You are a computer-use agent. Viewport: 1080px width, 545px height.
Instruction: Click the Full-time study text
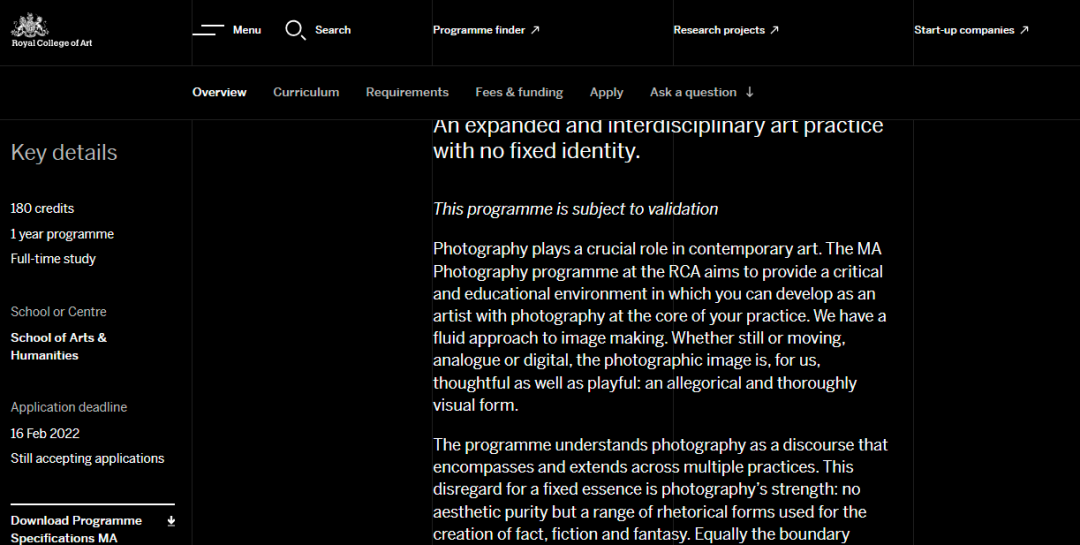pos(53,259)
